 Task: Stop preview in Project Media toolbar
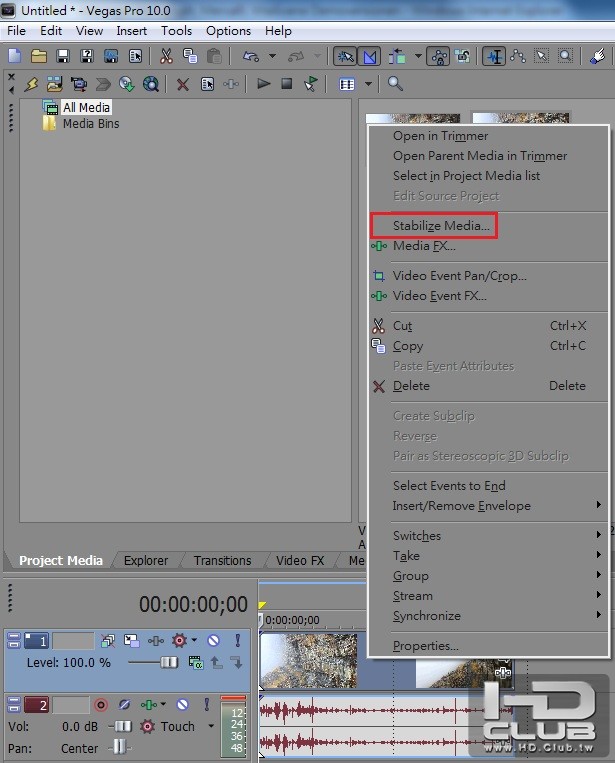point(287,84)
